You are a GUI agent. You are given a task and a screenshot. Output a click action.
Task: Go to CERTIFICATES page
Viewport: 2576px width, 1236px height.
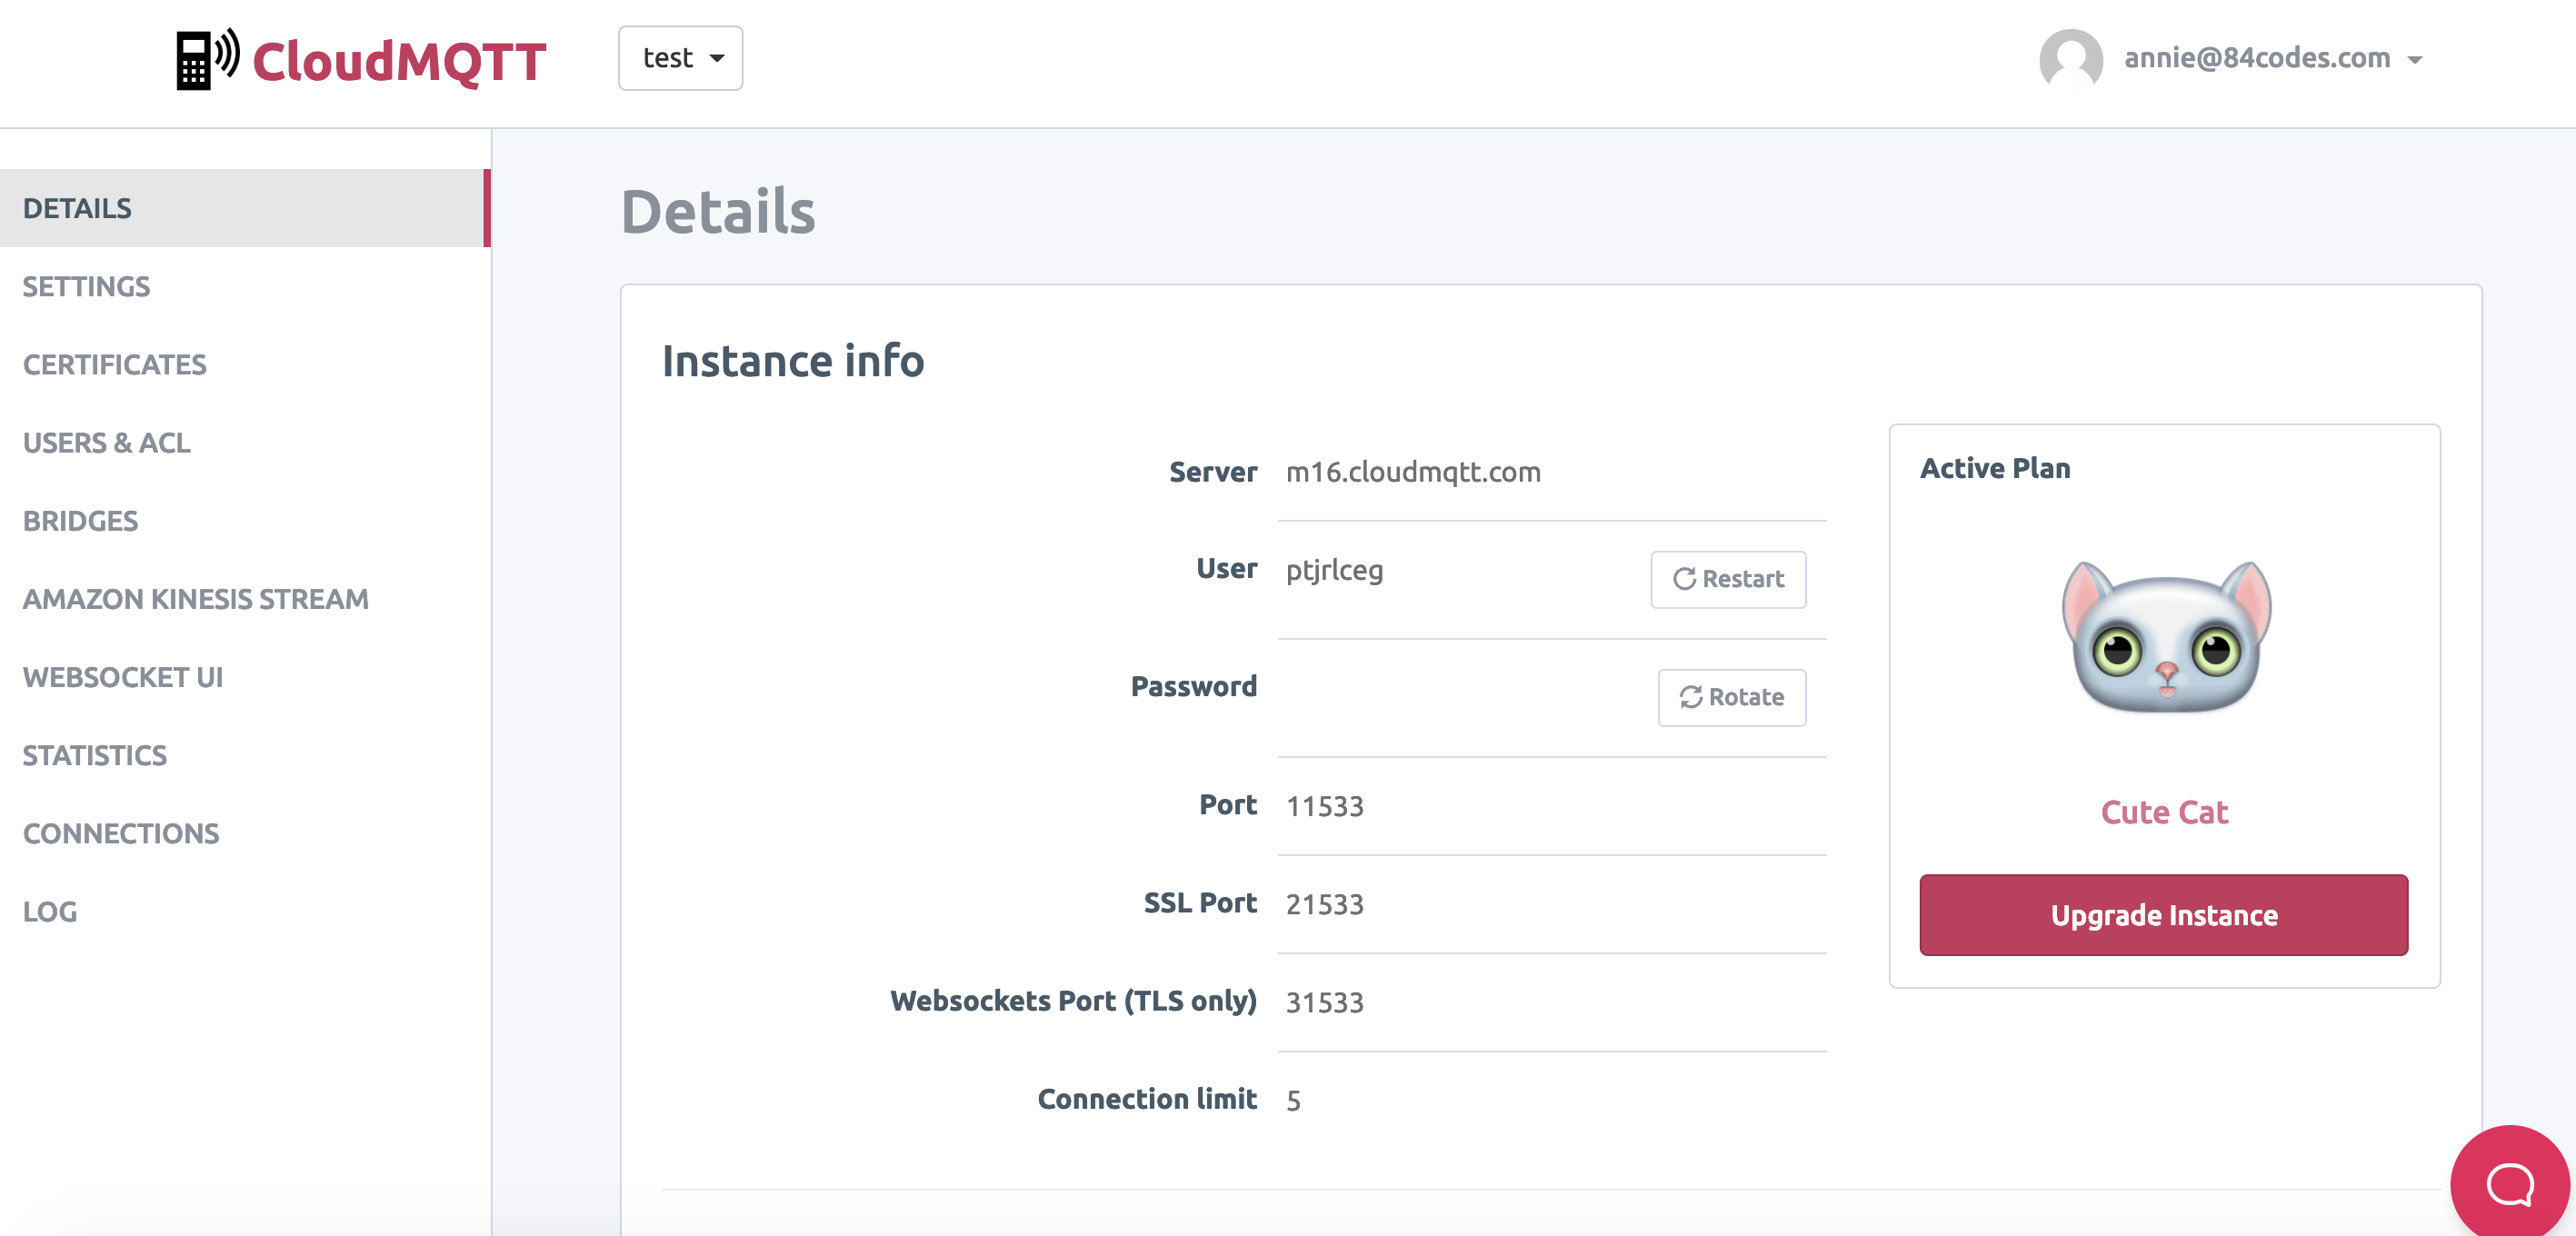[114, 364]
